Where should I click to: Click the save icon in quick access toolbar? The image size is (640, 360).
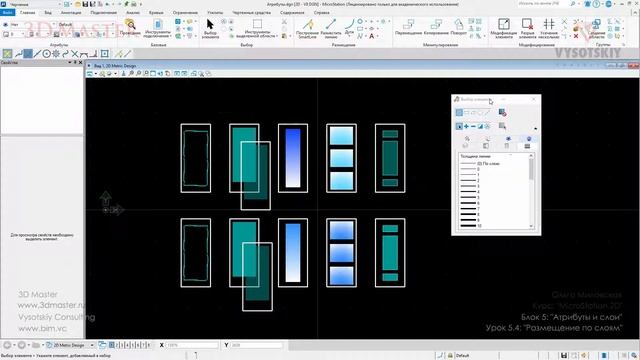[x=85, y=4]
